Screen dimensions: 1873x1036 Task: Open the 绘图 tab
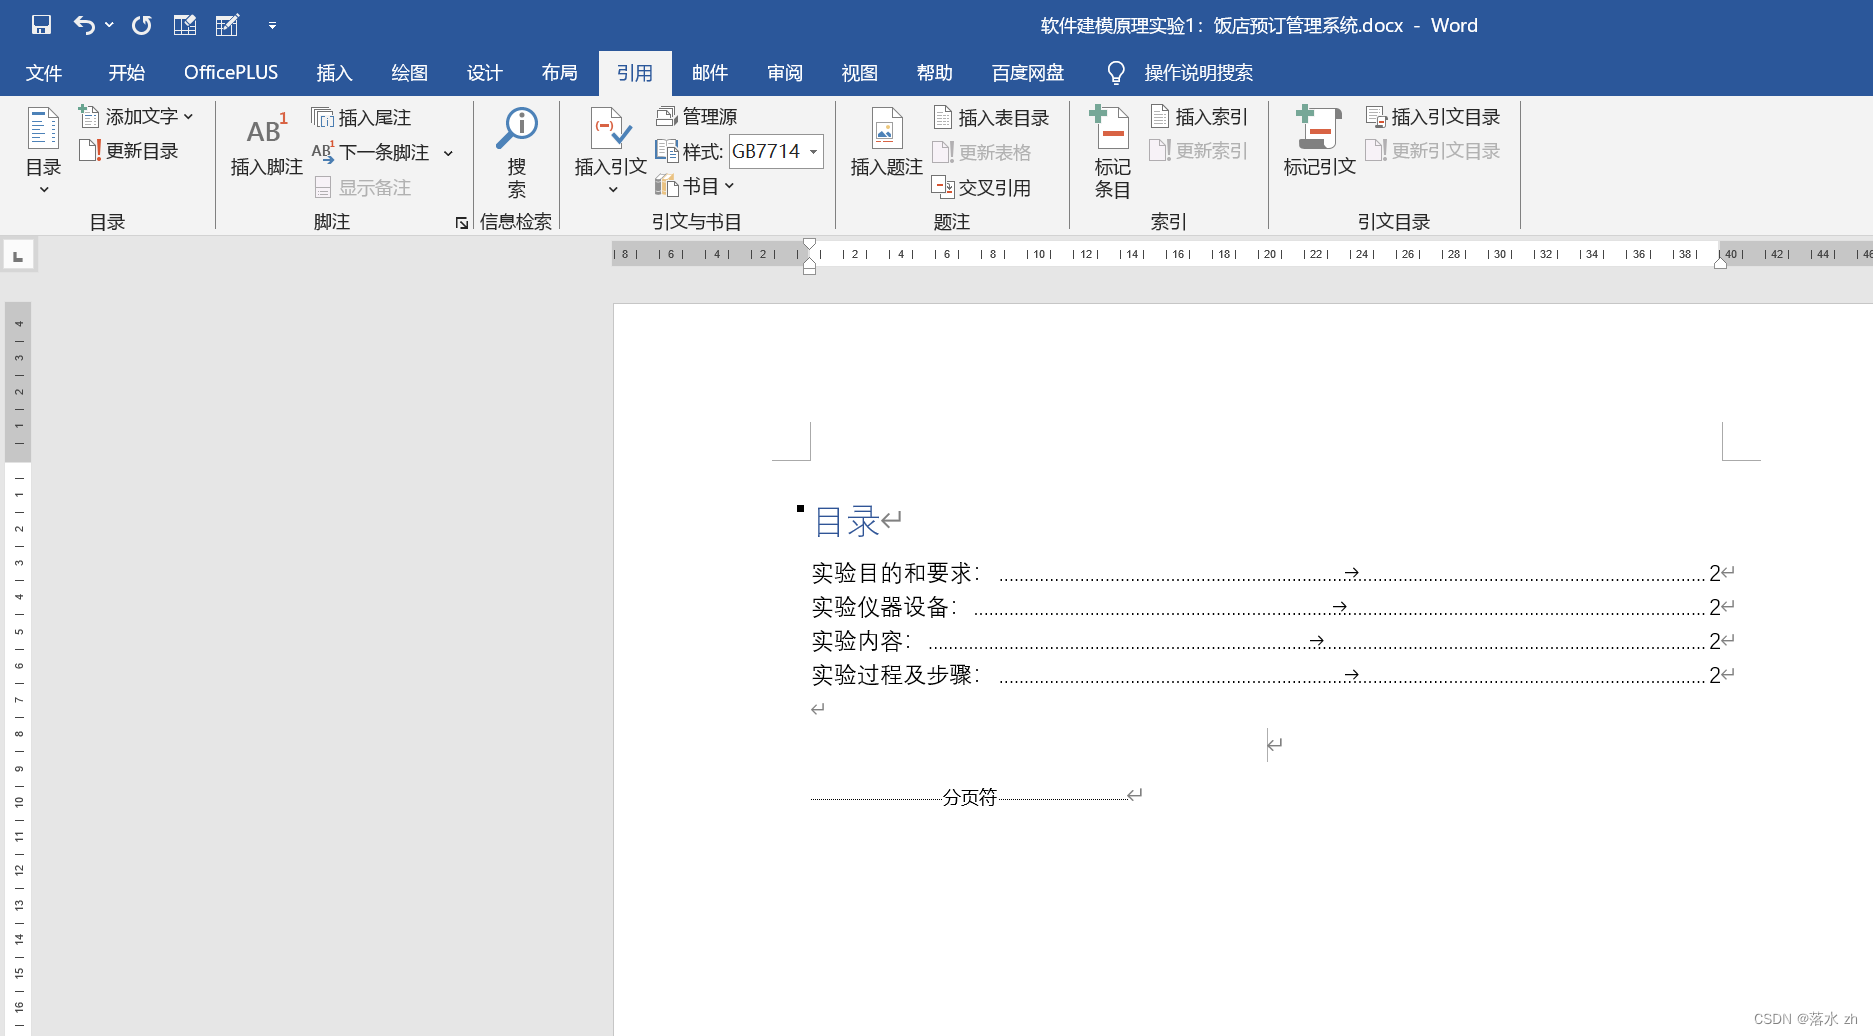410,73
